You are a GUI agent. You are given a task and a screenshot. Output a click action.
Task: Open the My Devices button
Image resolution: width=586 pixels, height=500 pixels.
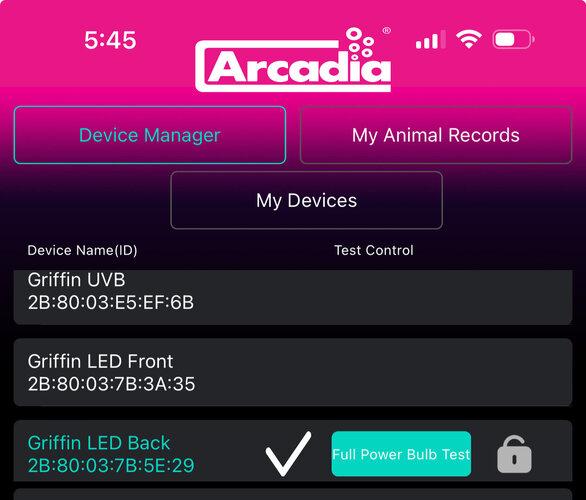[306, 200]
